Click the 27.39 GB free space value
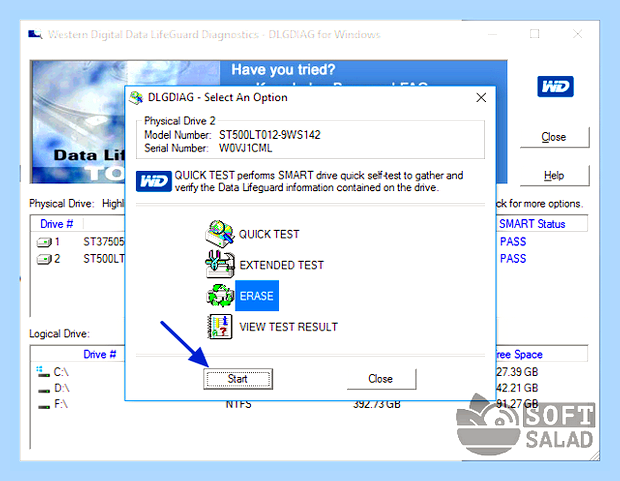This screenshot has height=481, width=620. [517, 372]
